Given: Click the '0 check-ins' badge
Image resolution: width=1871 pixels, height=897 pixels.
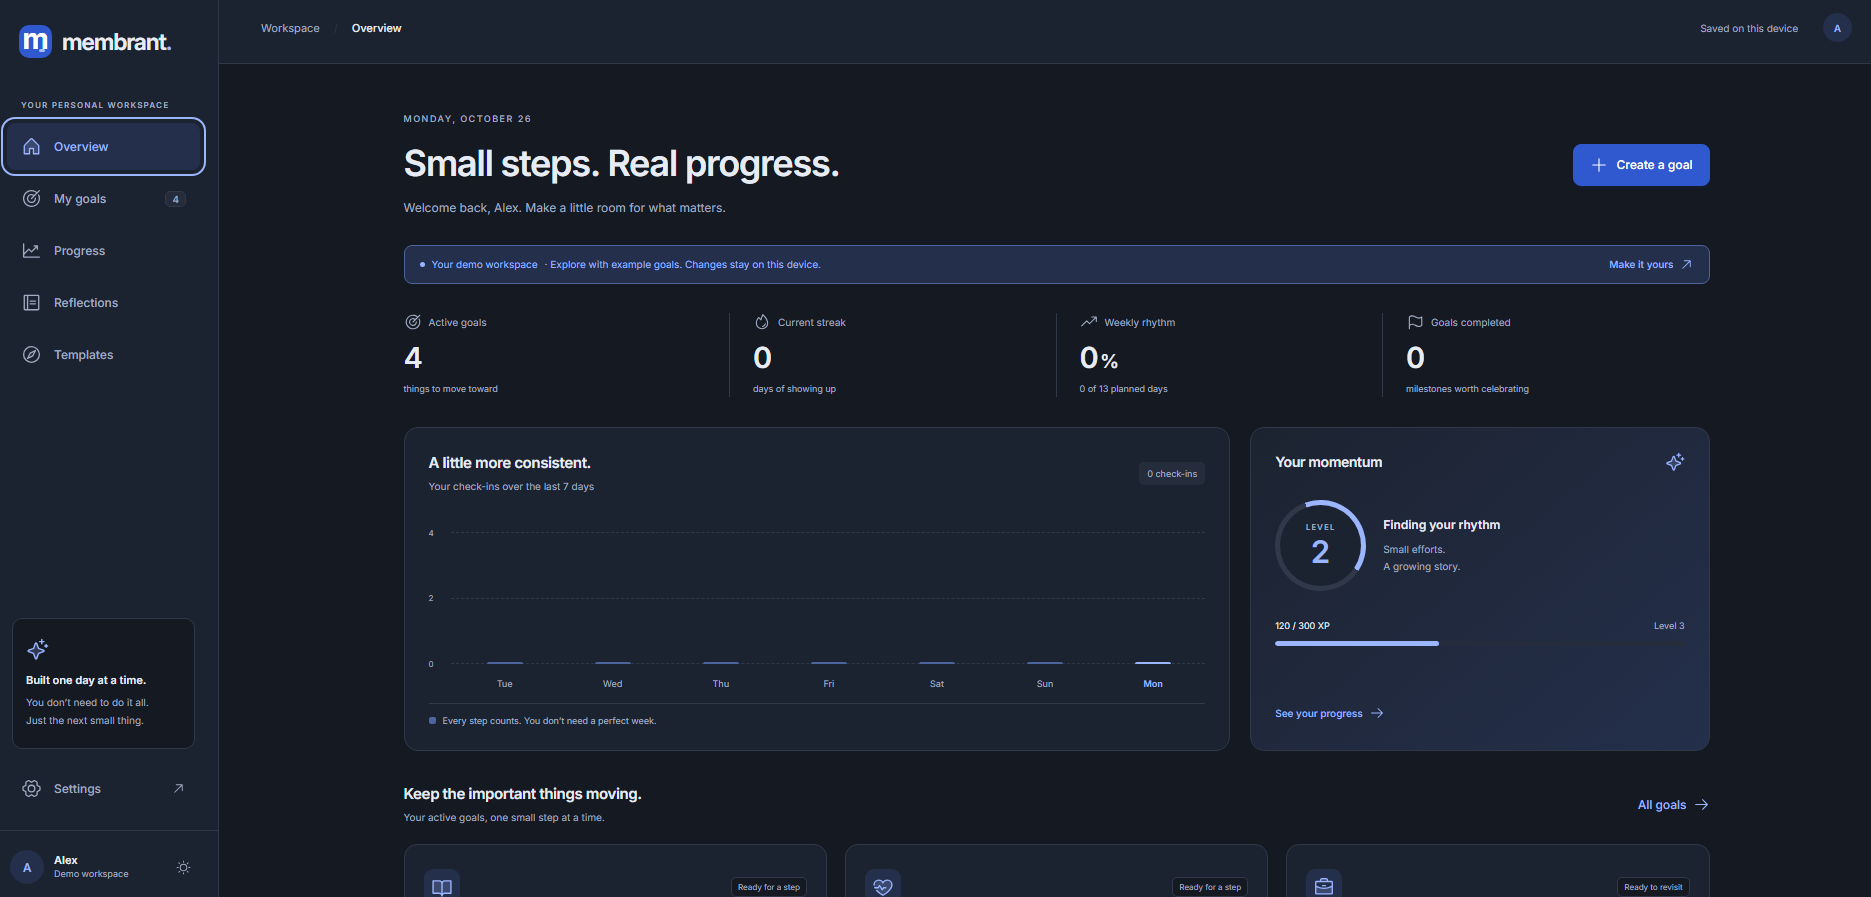Looking at the screenshot, I should pyautogui.click(x=1172, y=474).
